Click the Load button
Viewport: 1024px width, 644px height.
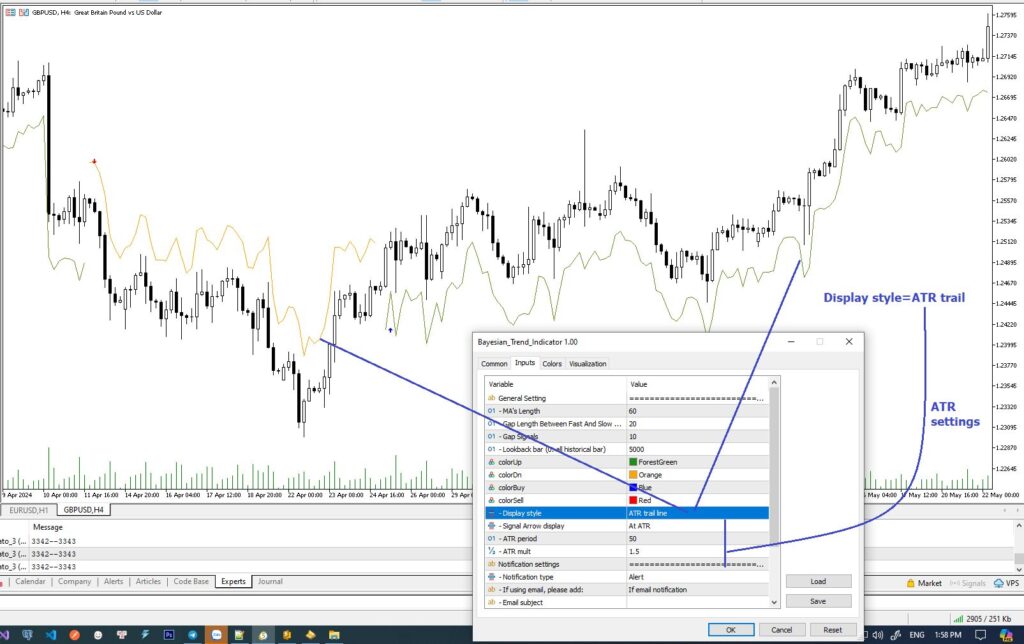click(x=818, y=581)
